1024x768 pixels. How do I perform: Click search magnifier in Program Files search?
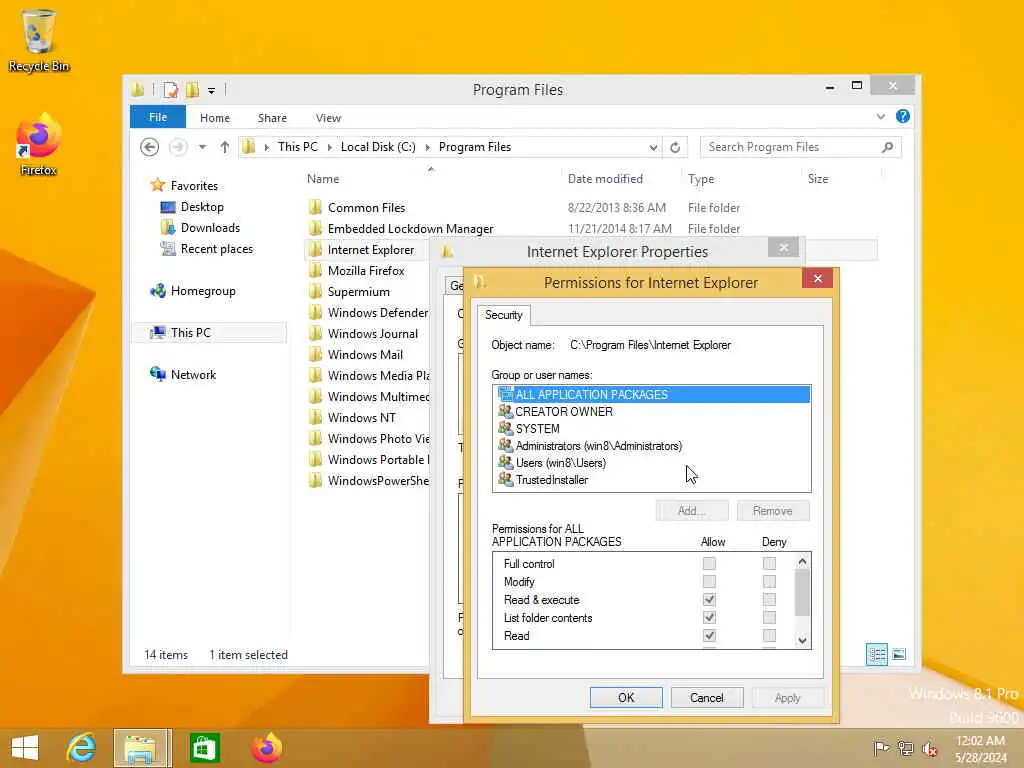click(x=888, y=148)
